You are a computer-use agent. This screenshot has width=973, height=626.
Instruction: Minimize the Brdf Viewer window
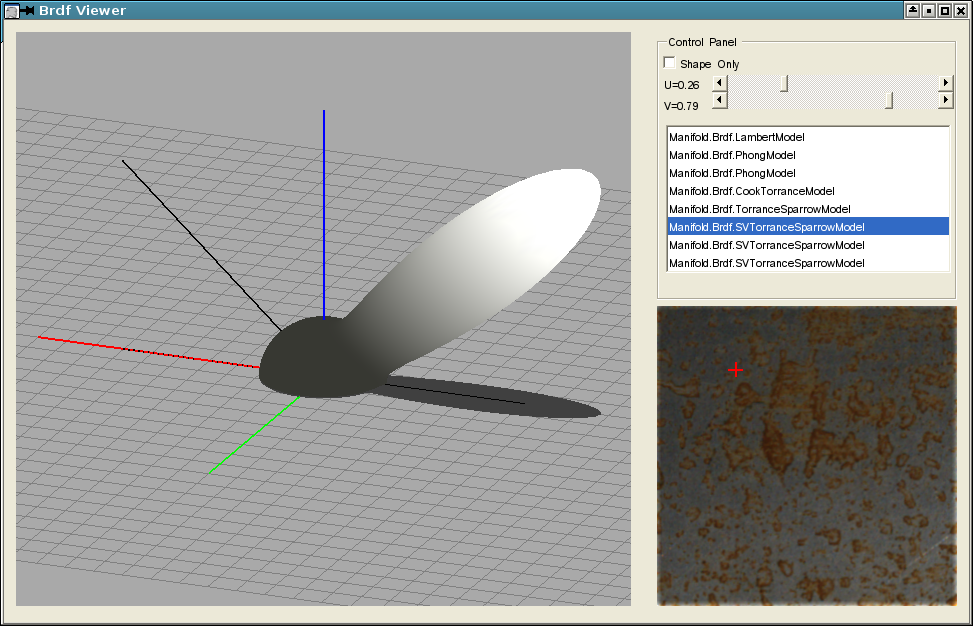928,10
